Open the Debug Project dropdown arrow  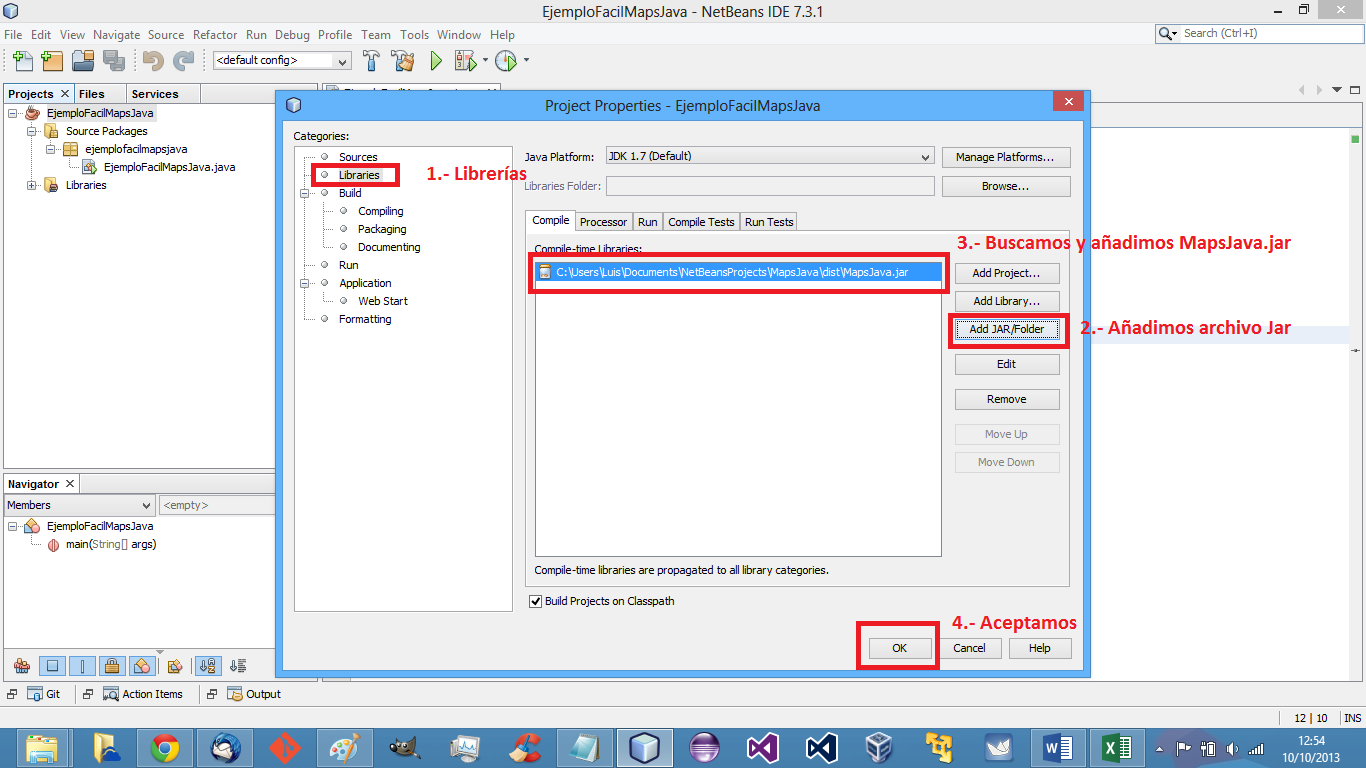tap(486, 60)
